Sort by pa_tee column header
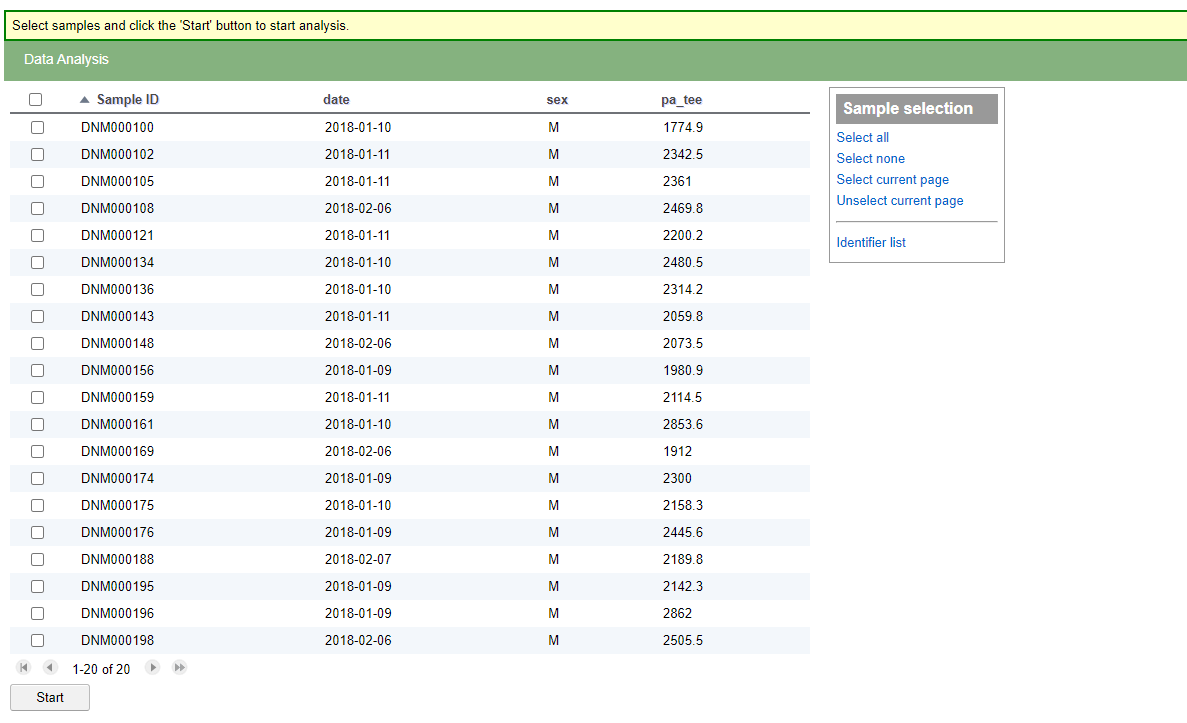Screen dimensions: 1187x723 [681, 100]
